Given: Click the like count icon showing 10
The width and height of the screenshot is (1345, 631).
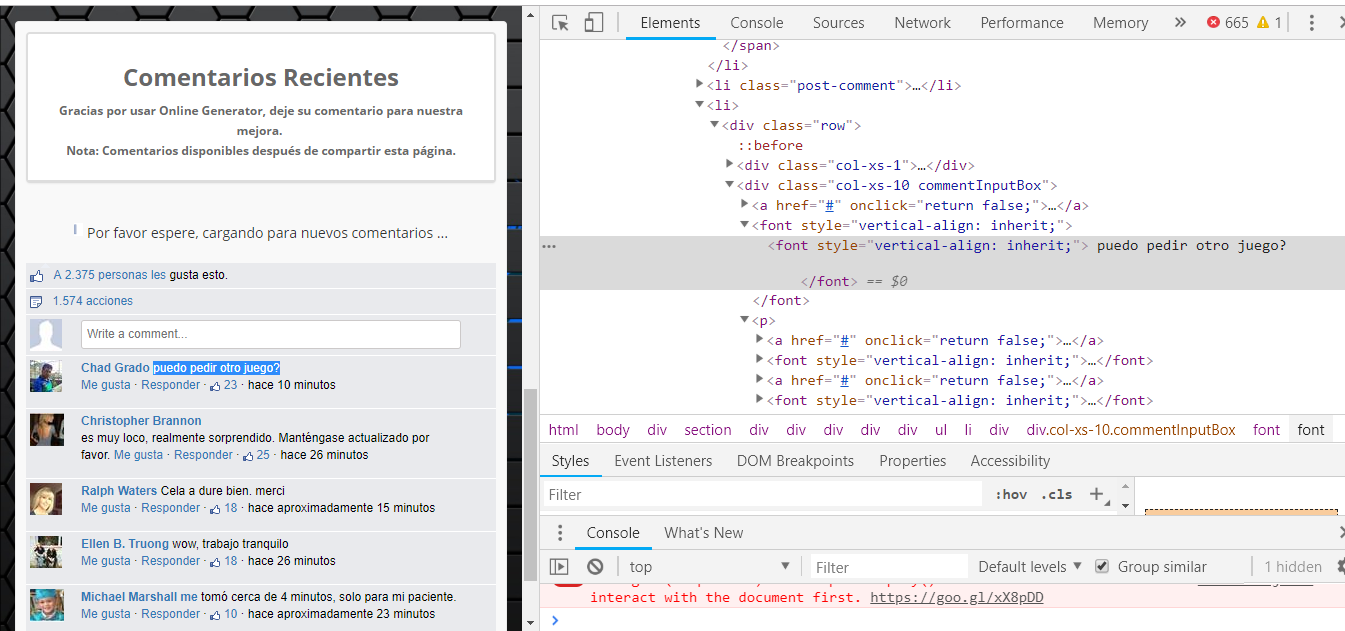Looking at the screenshot, I should coord(215,614).
